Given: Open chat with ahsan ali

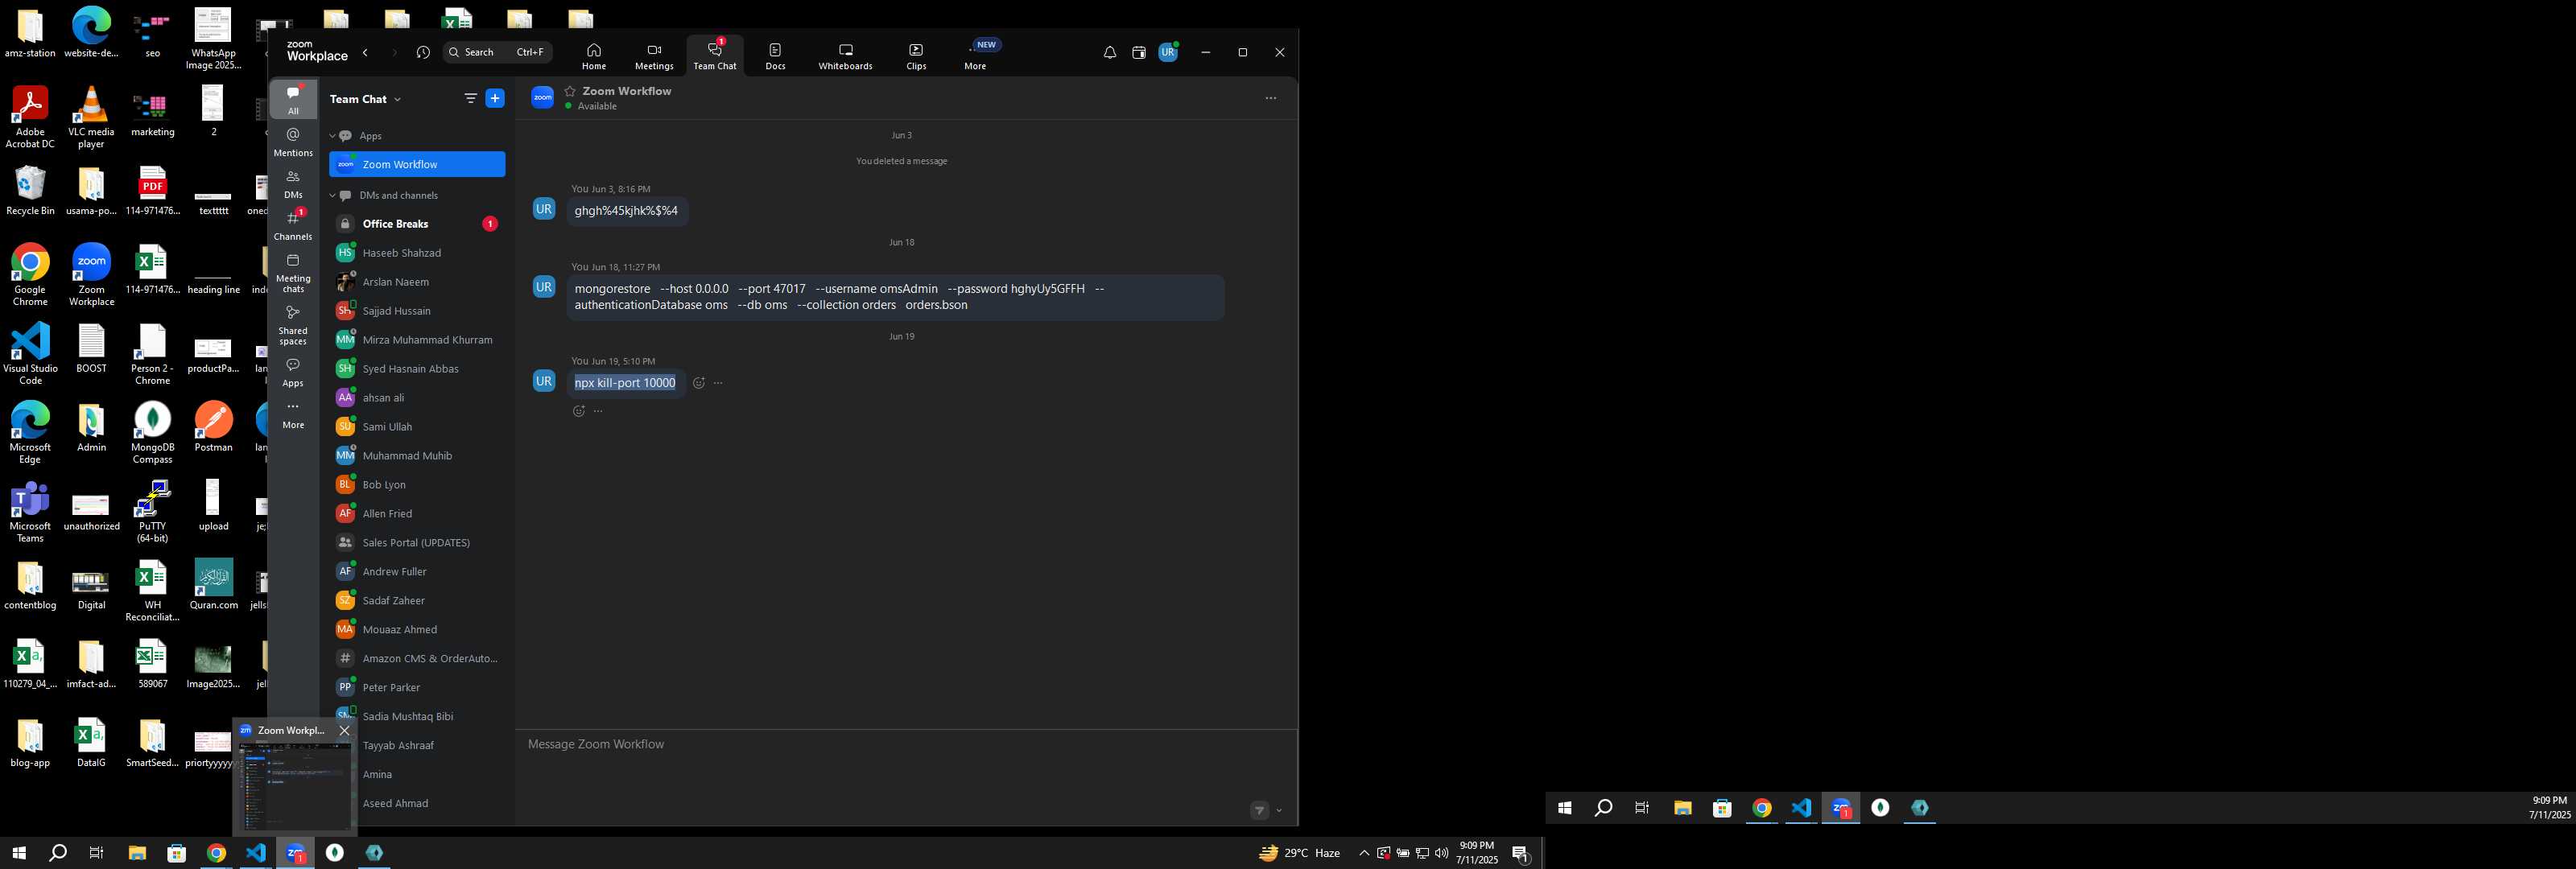Looking at the screenshot, I should (417, 398).
